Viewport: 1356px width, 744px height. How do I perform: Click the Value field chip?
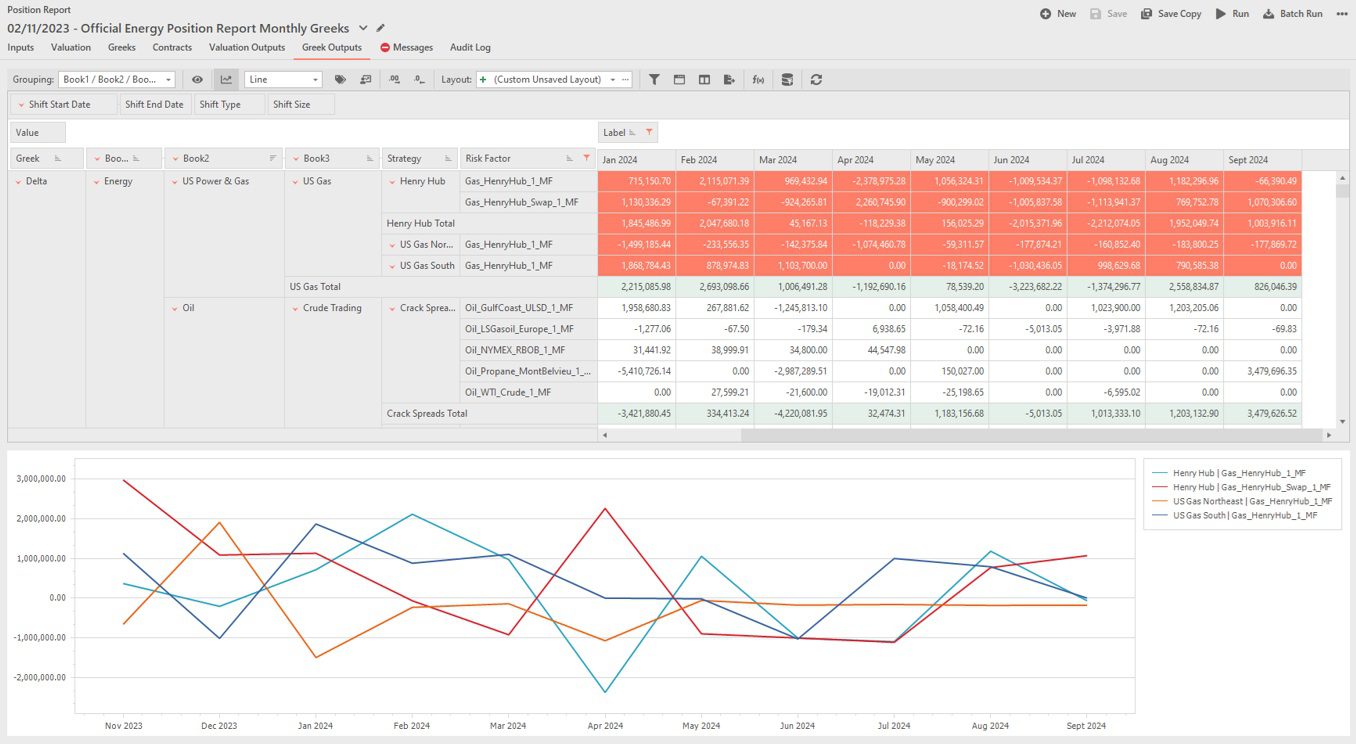click(37, 132)
